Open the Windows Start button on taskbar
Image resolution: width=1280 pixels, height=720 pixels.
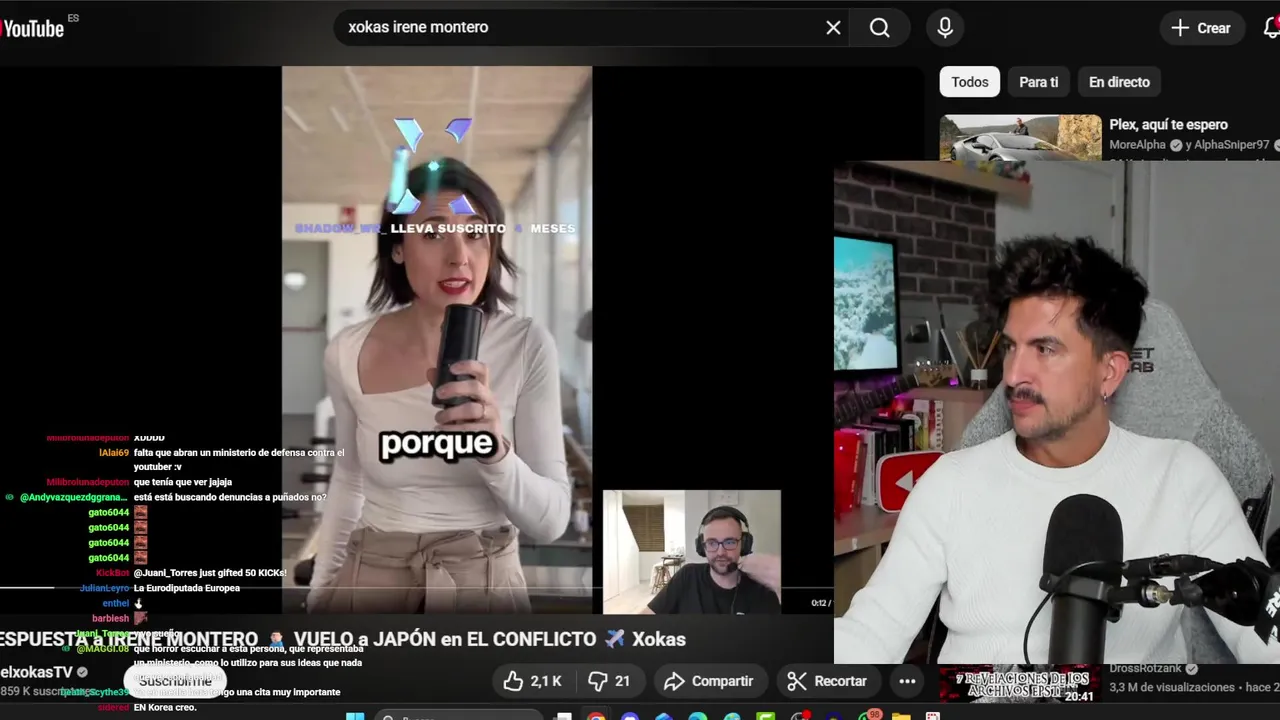pyautogui.click(x=355, y=716)
